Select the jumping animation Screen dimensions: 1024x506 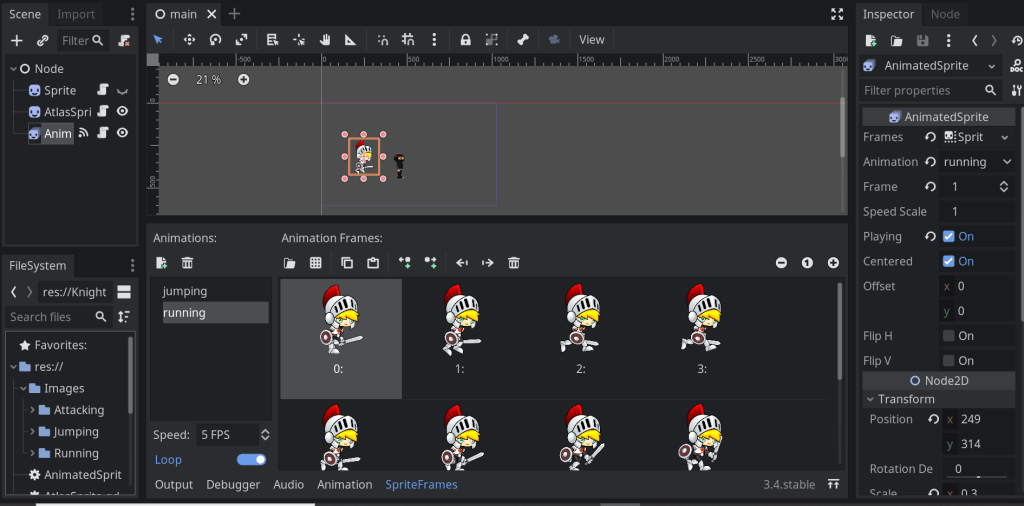(185, 291)
